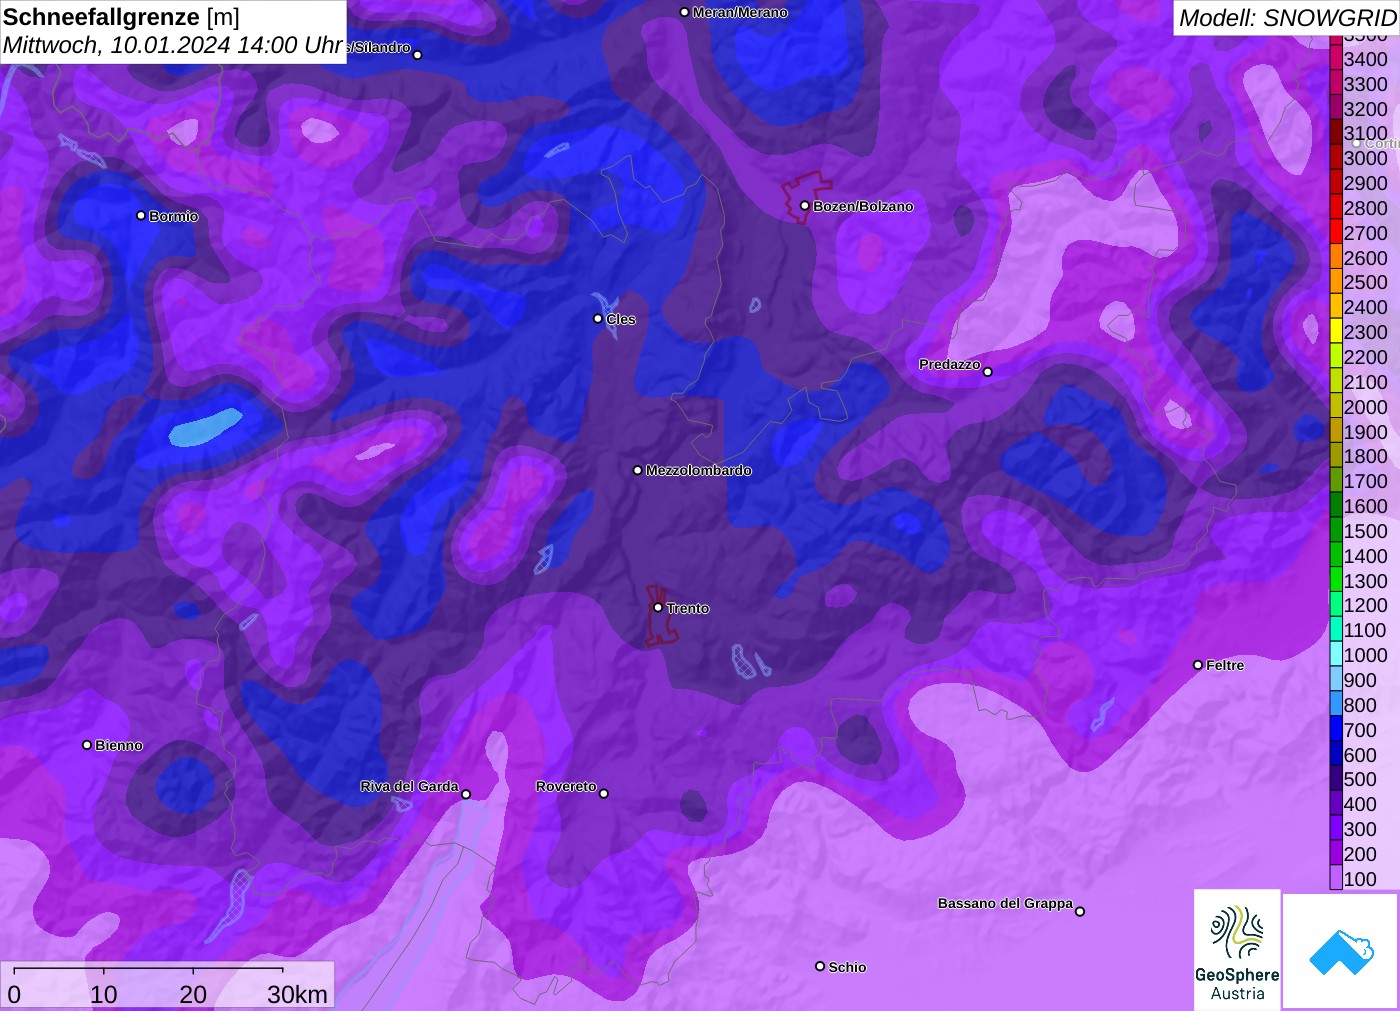This screenshot has width=1400, height=1011.
Task: Click the Bozen/Bolzano text label
Action: [863, 206]
